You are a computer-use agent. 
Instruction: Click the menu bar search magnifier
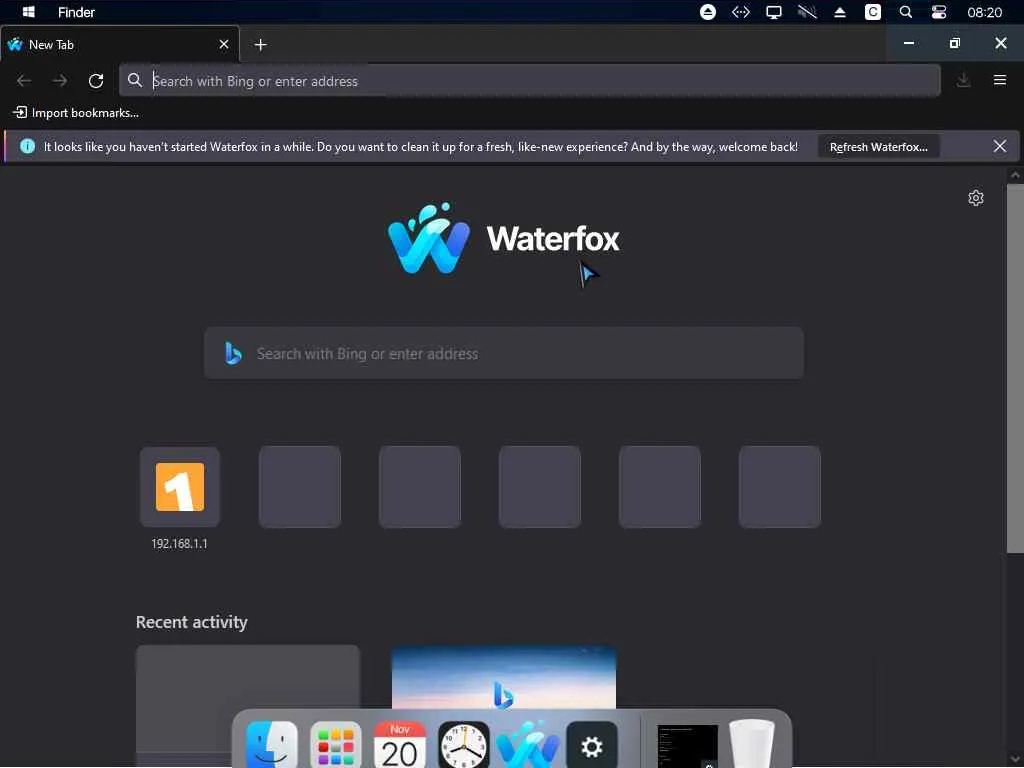pyautogui.click(x=906, y=12)
